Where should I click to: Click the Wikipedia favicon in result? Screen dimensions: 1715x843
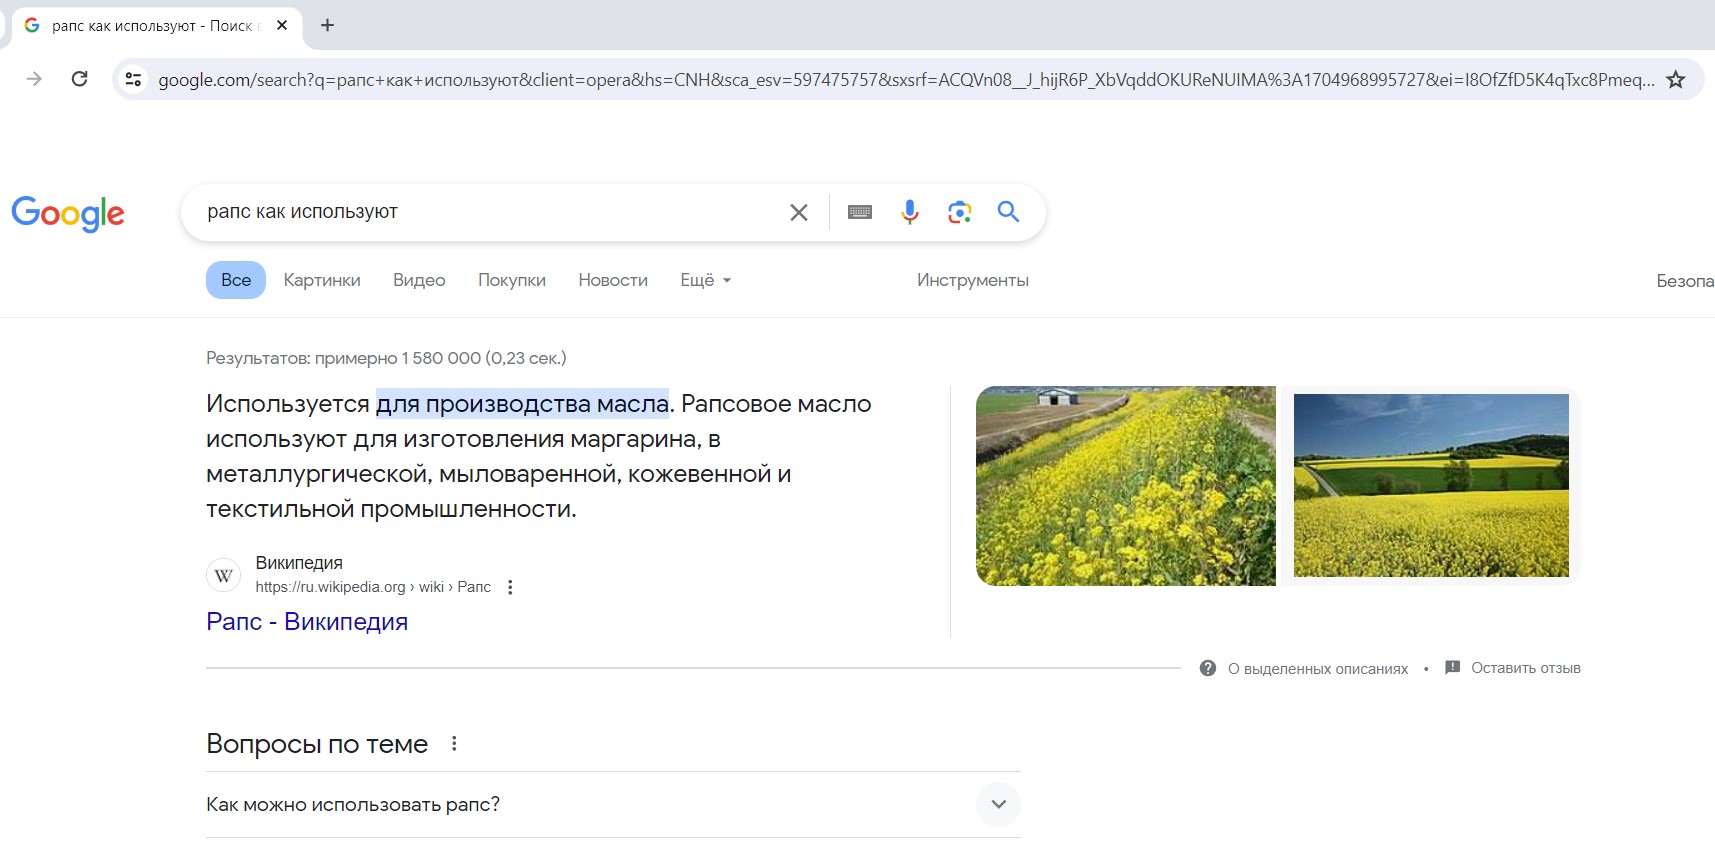click(x=224, y=575)
